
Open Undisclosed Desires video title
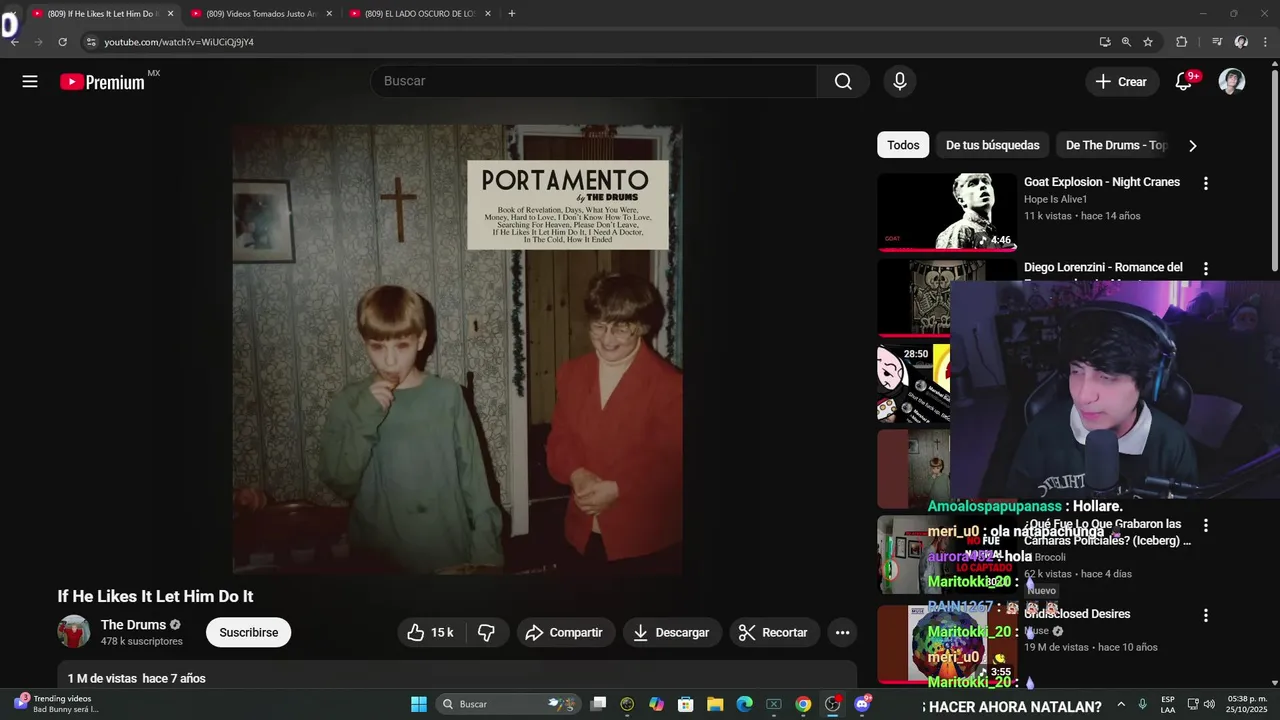[x=1077, y=614]
